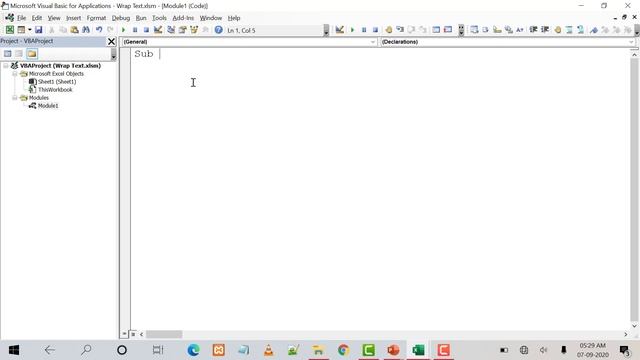Save the workbook with the floppy icon
Screen dimensions: 640x360
click(x=38, y=30)
